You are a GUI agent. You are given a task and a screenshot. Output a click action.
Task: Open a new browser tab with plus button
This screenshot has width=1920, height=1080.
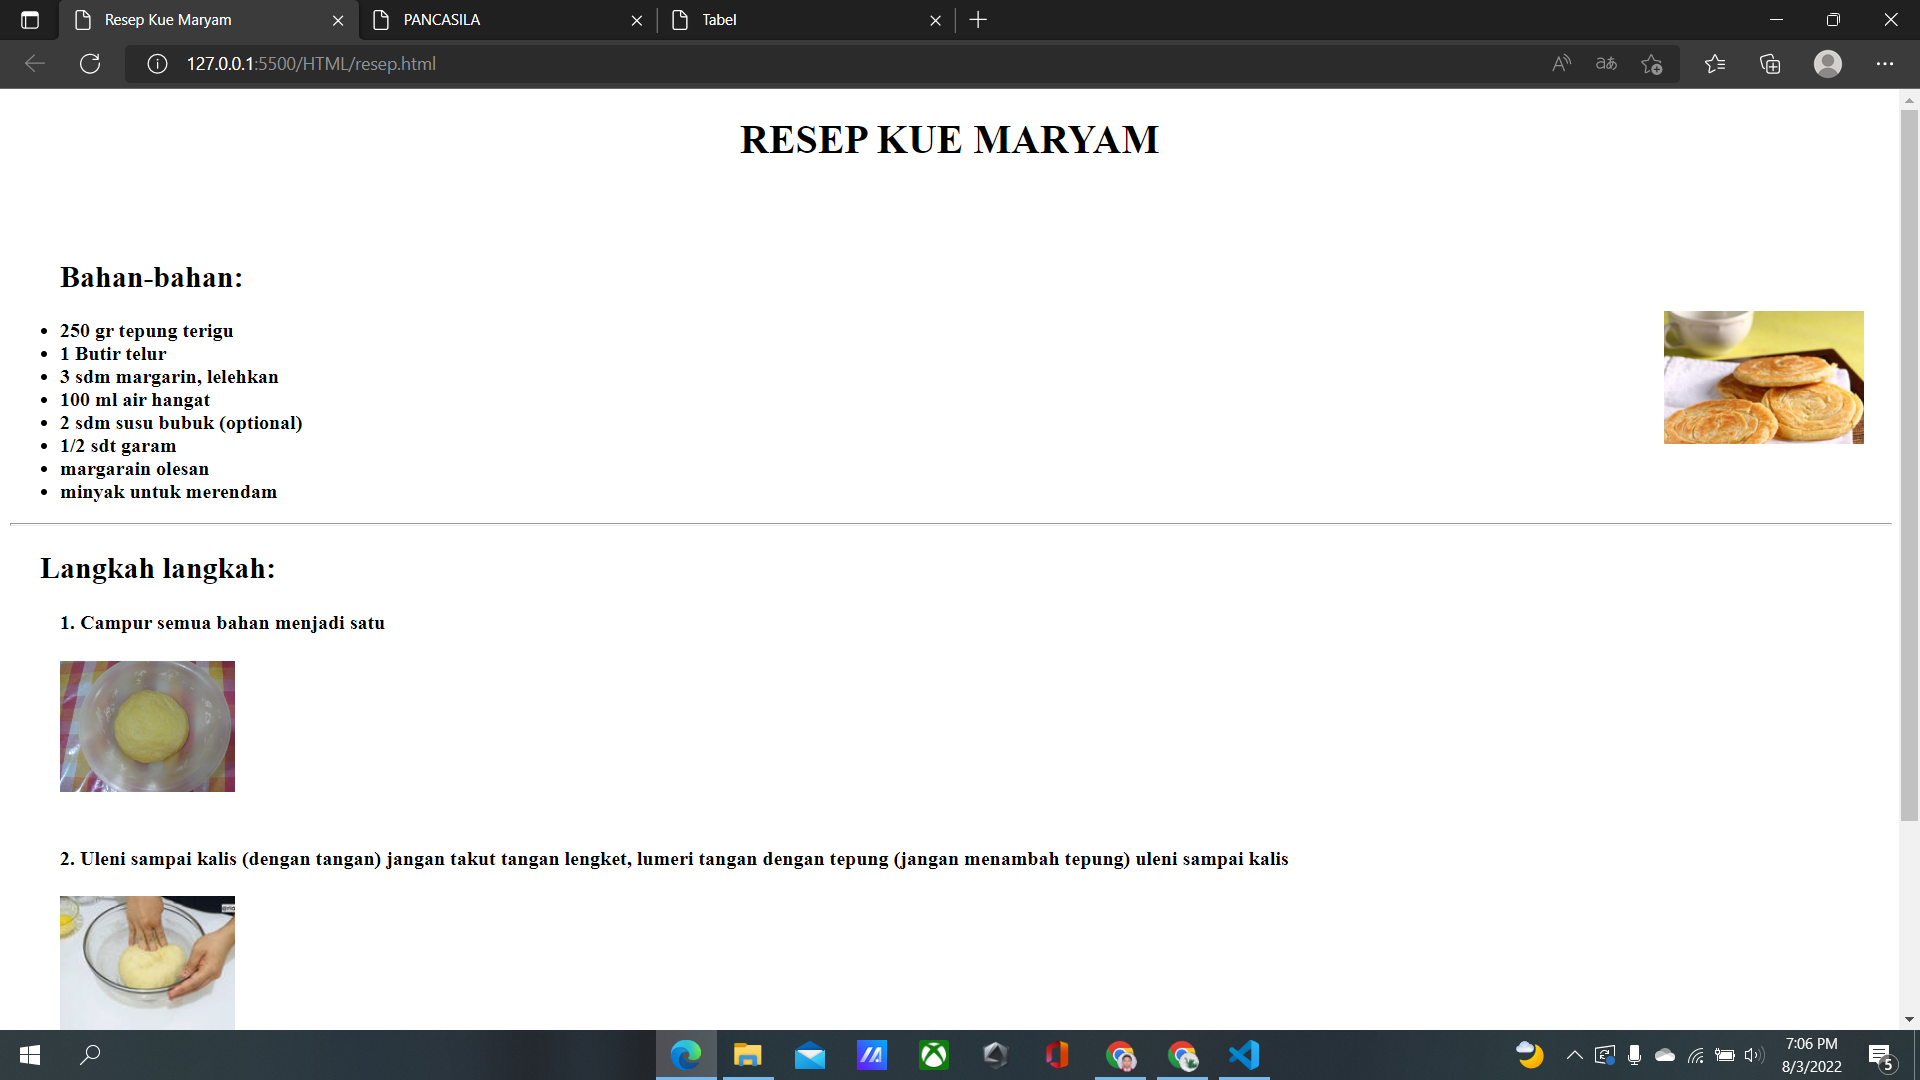click(x=978, y=19)
